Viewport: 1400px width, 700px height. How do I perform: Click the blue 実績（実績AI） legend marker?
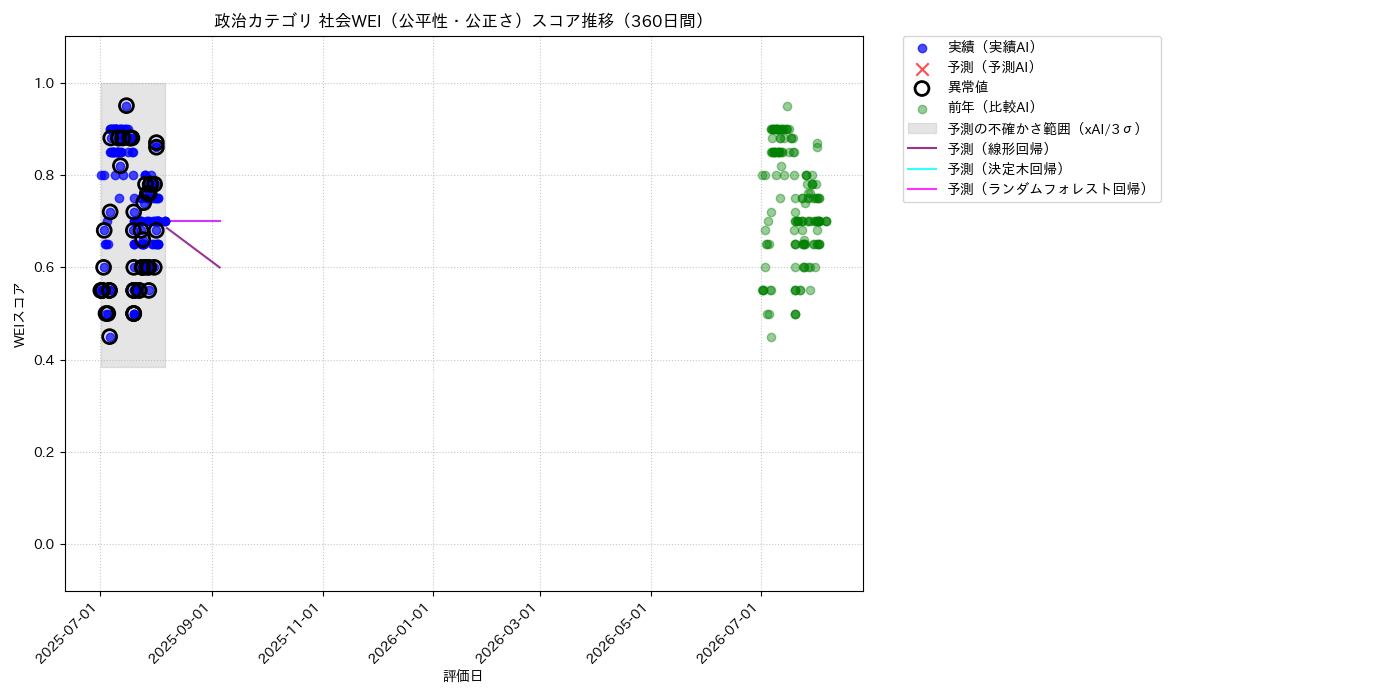point(922,48)
